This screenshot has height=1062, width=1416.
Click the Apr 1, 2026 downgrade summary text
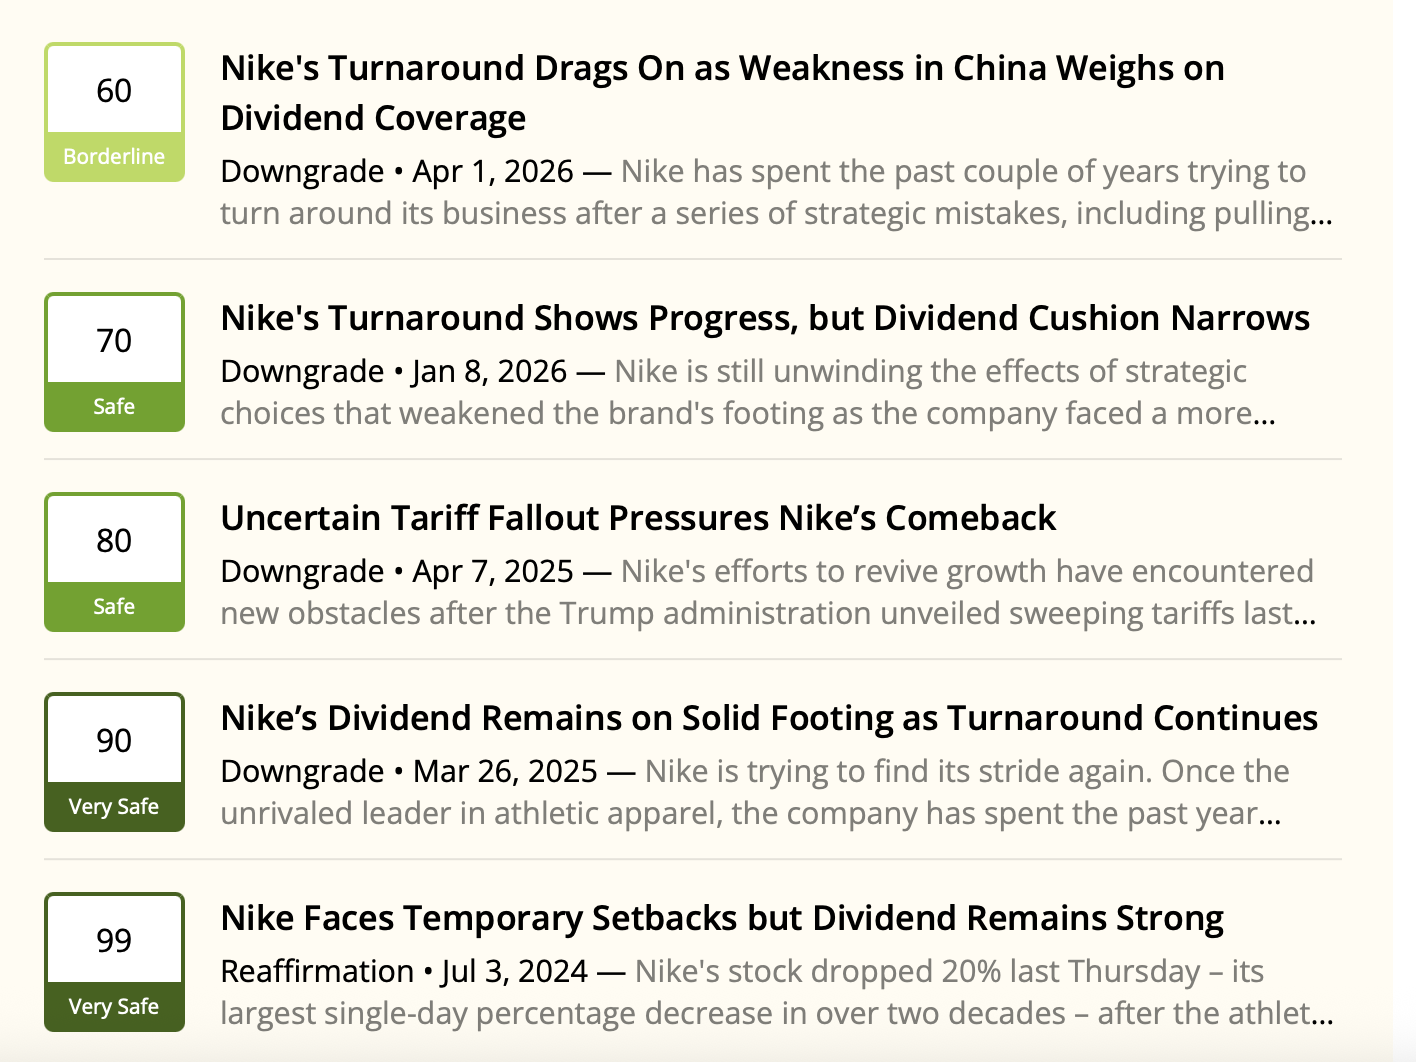[x=776, y=192]
